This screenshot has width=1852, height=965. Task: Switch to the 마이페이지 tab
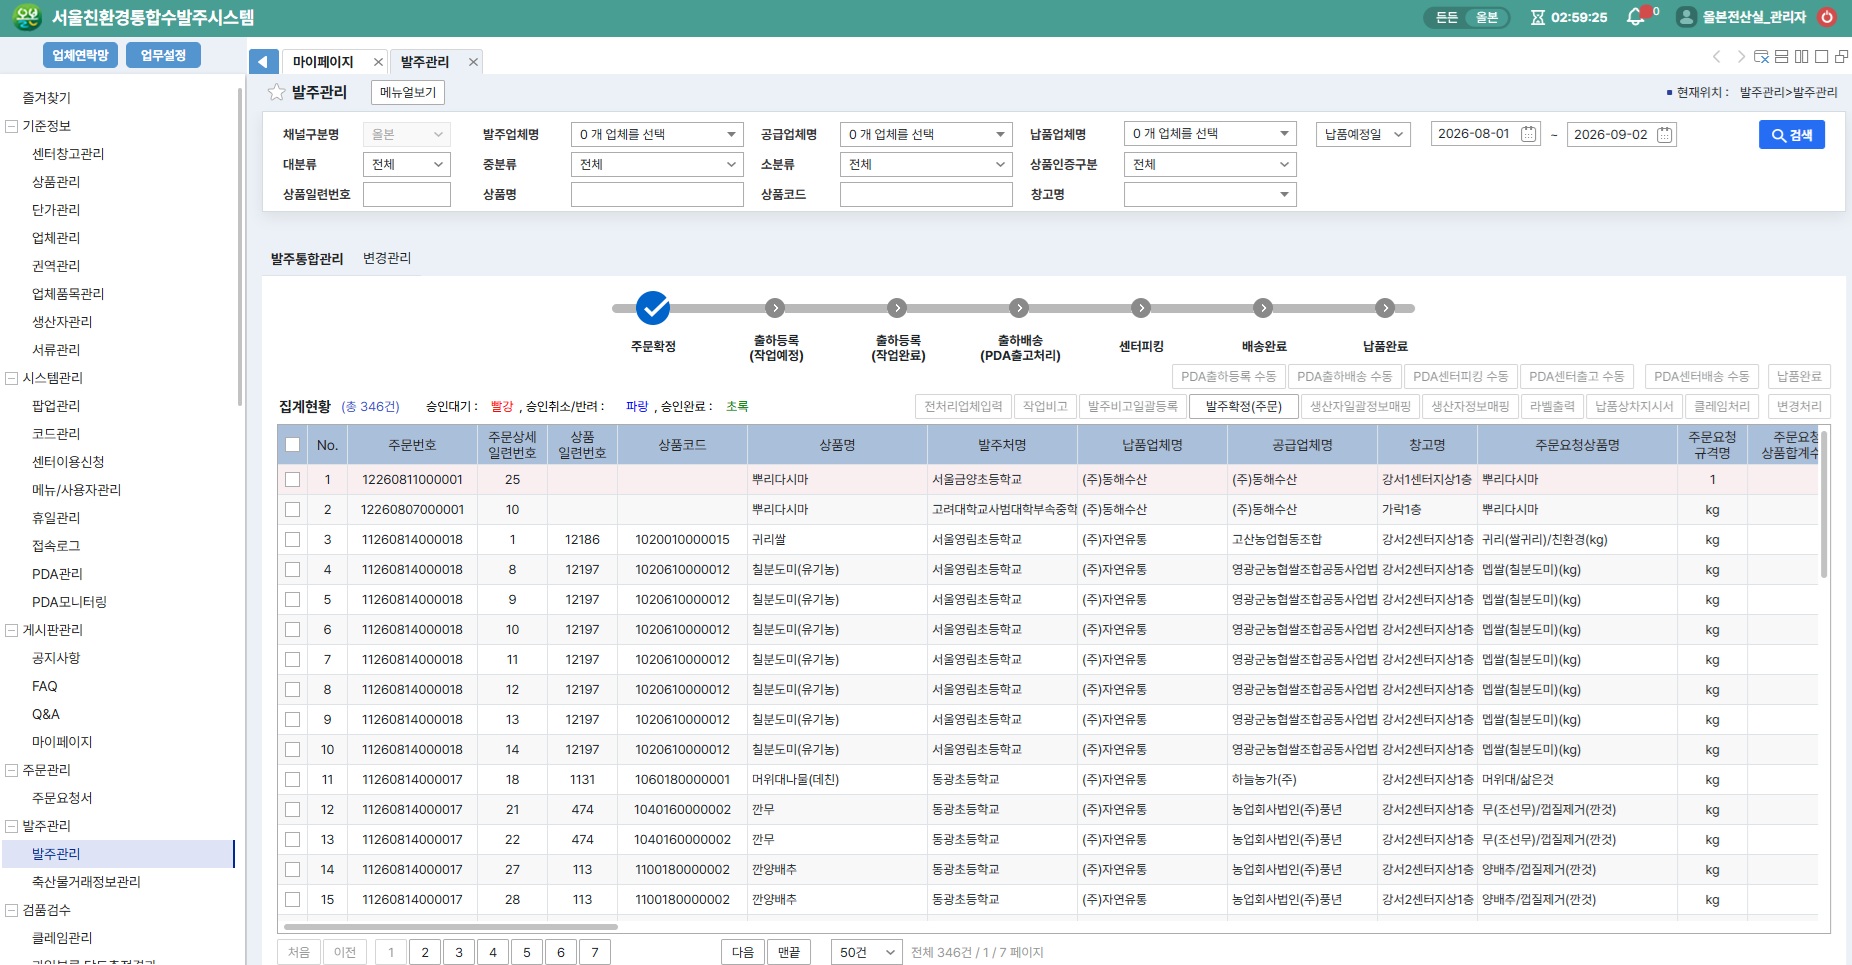tap(323, 62)
